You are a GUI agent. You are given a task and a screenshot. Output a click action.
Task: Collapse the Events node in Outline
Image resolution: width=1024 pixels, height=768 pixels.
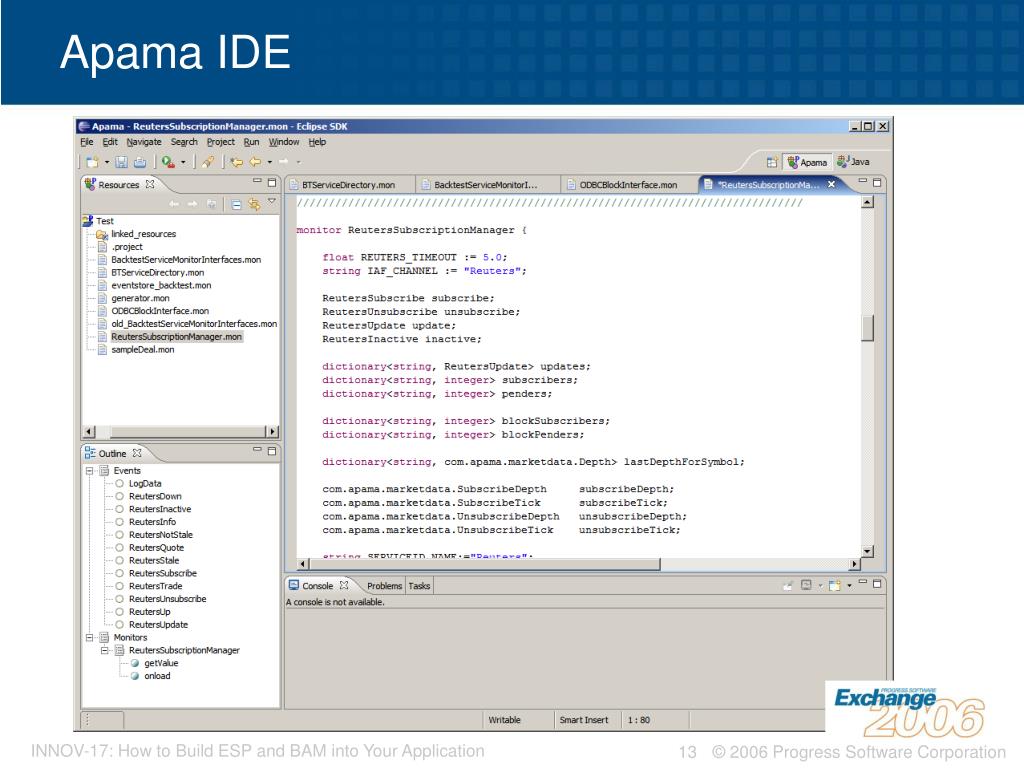click(x=89, y=471)
